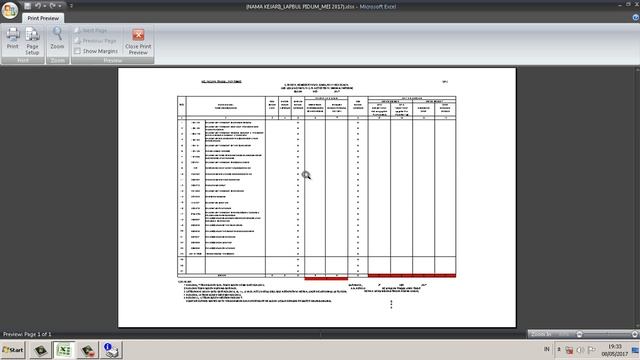The width and height of the screenshot is (640, 360).
Task: Open first taskbar application icon next to Start
Action: click(x=40, y=350)
